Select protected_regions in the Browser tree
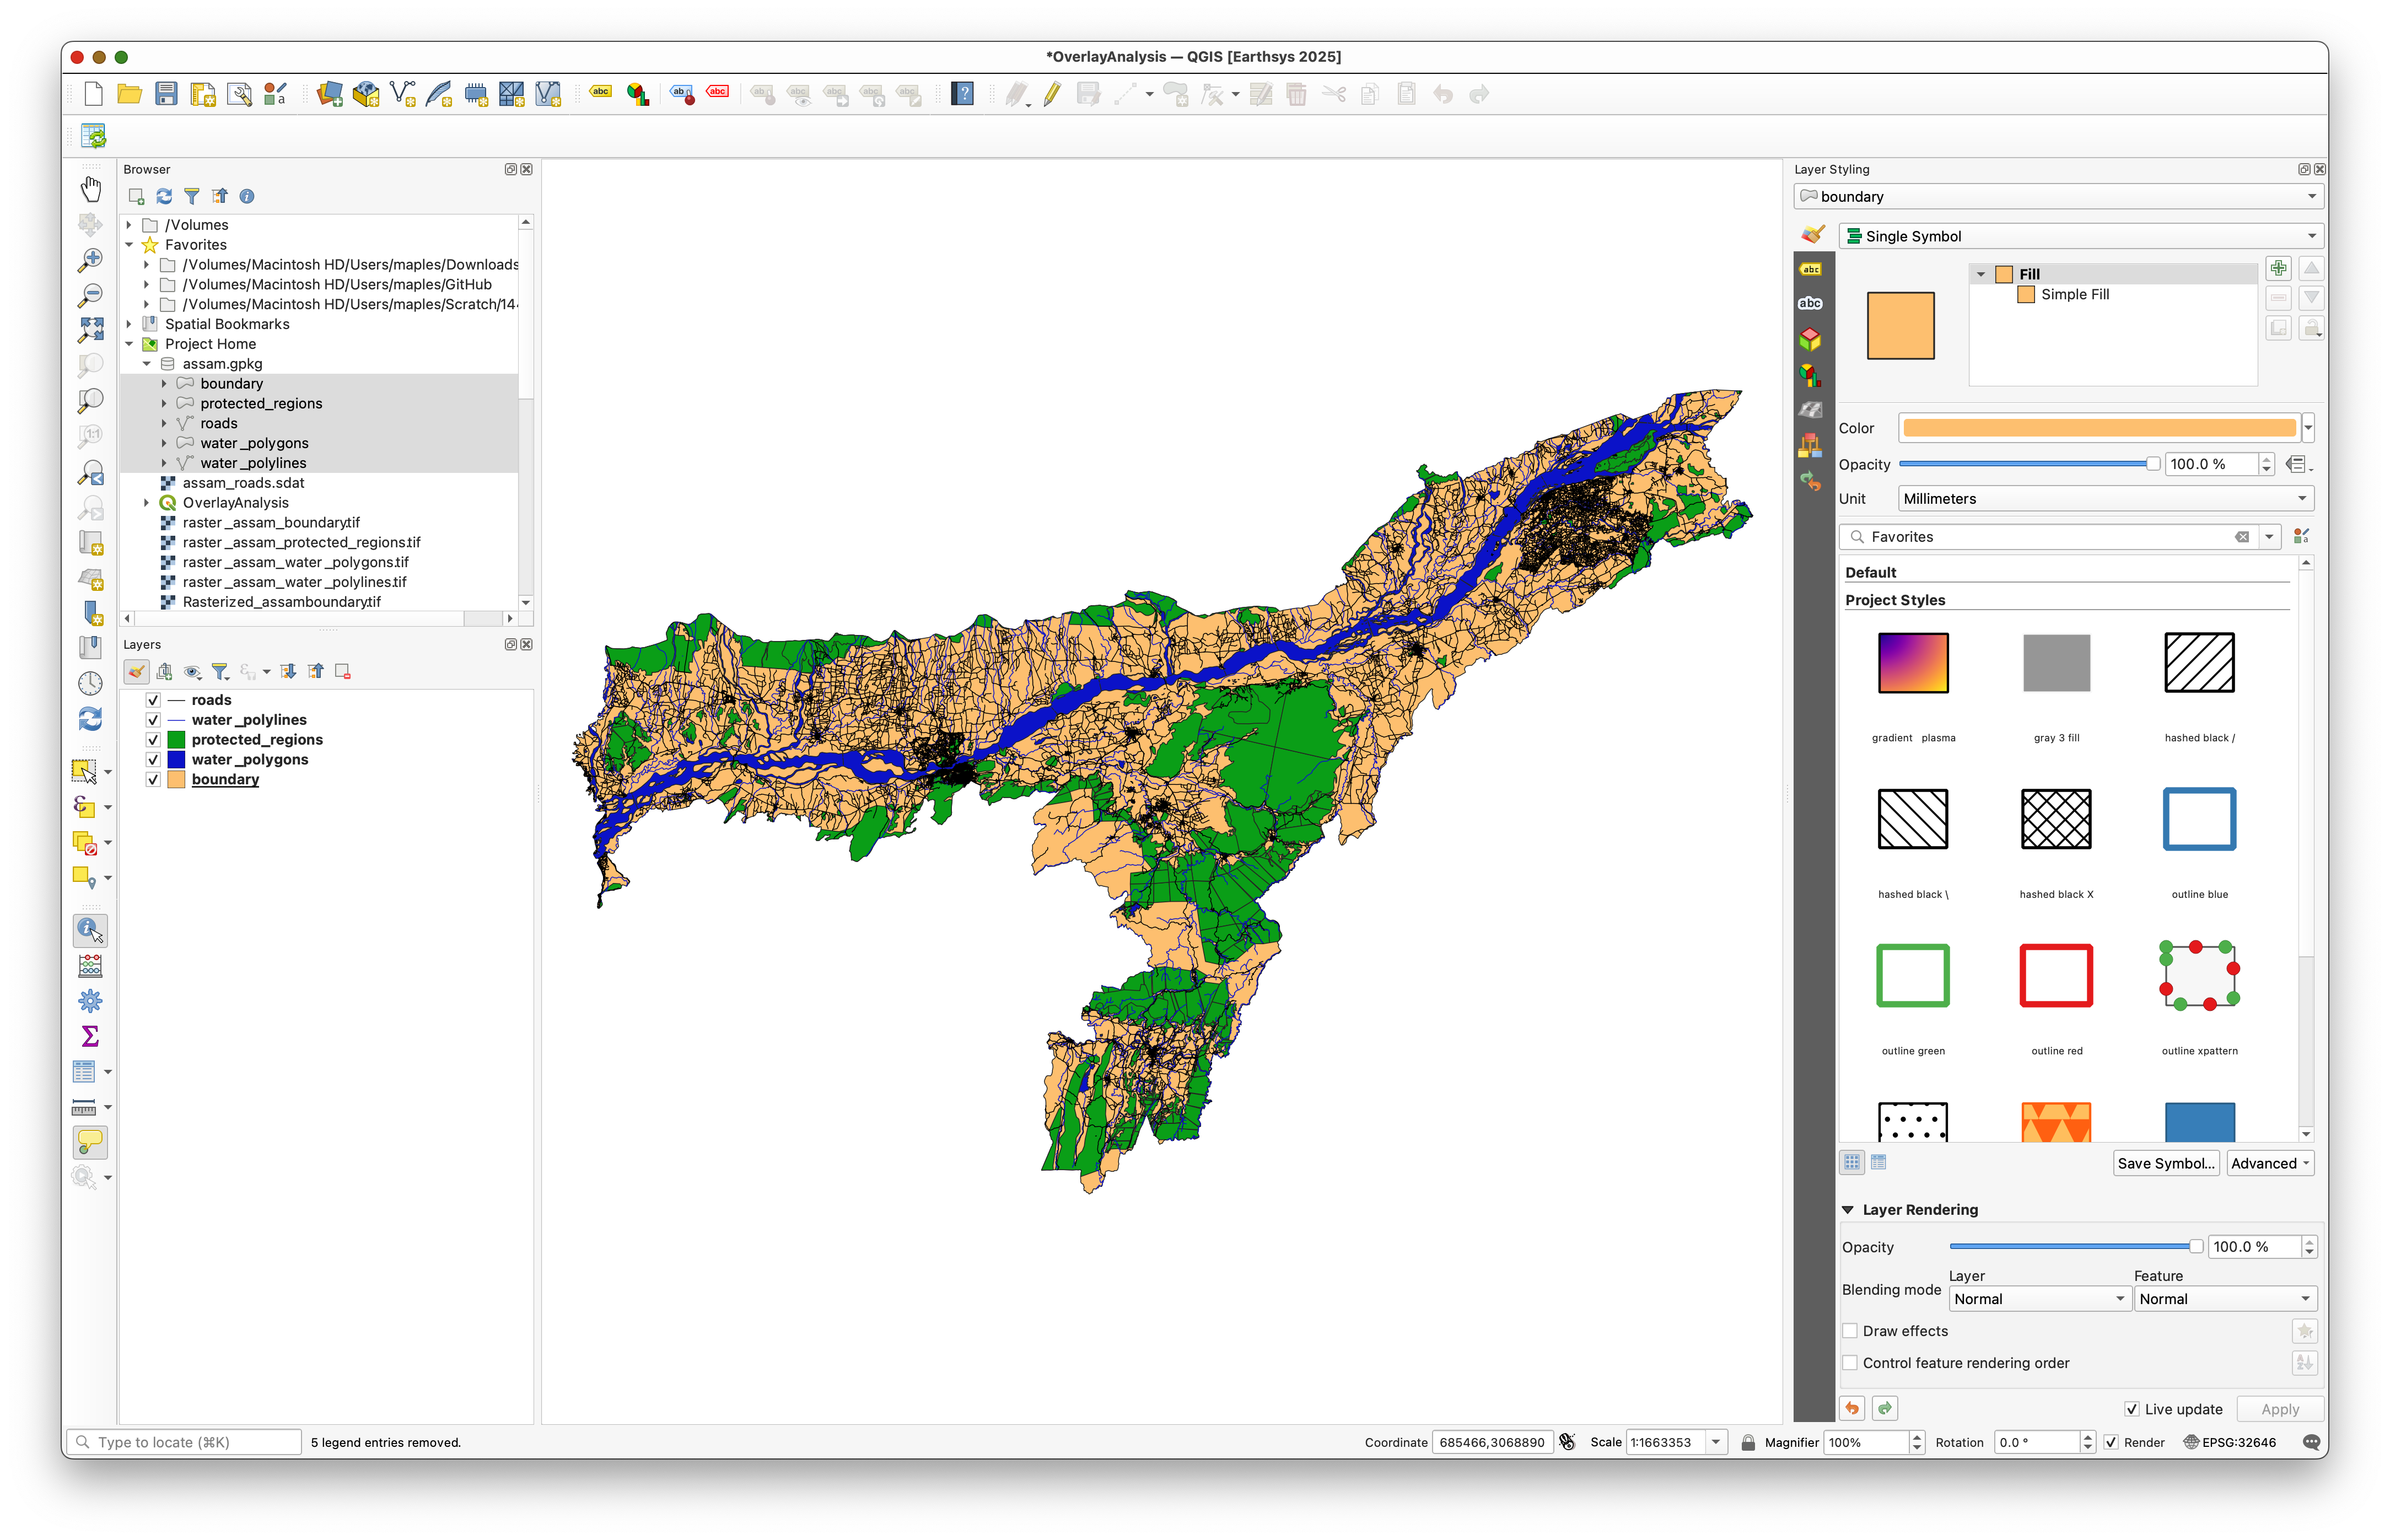The height and width of the screenshot is (1540, 2390). pyautogui.click(x=261, y=403)
